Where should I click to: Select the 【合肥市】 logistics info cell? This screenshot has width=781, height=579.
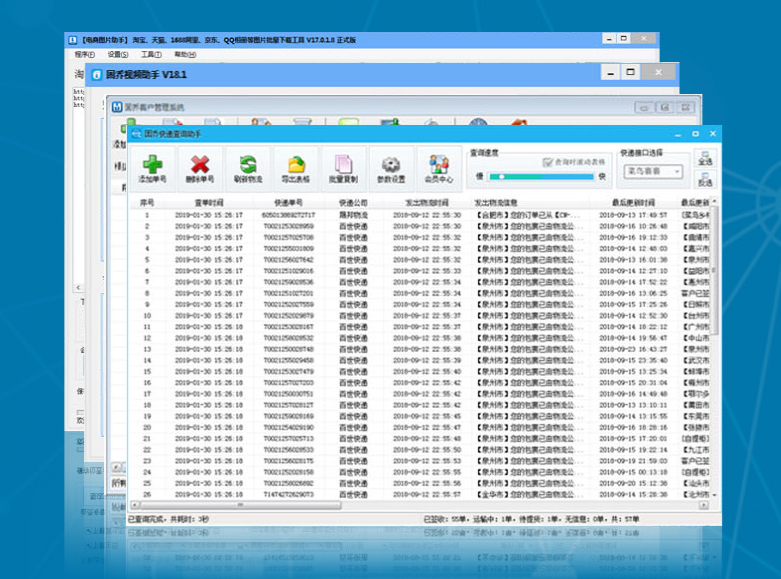click(x=527, y=215)
